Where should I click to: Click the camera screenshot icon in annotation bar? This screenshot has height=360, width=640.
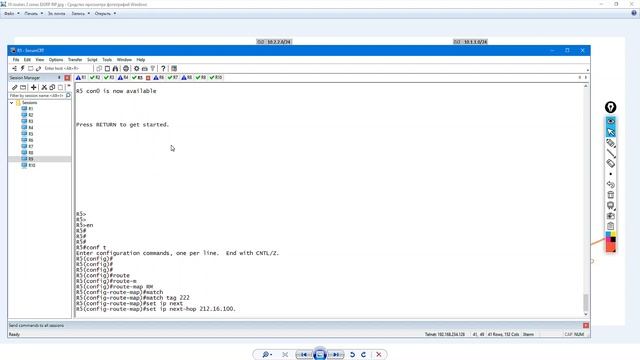(611, 216)
